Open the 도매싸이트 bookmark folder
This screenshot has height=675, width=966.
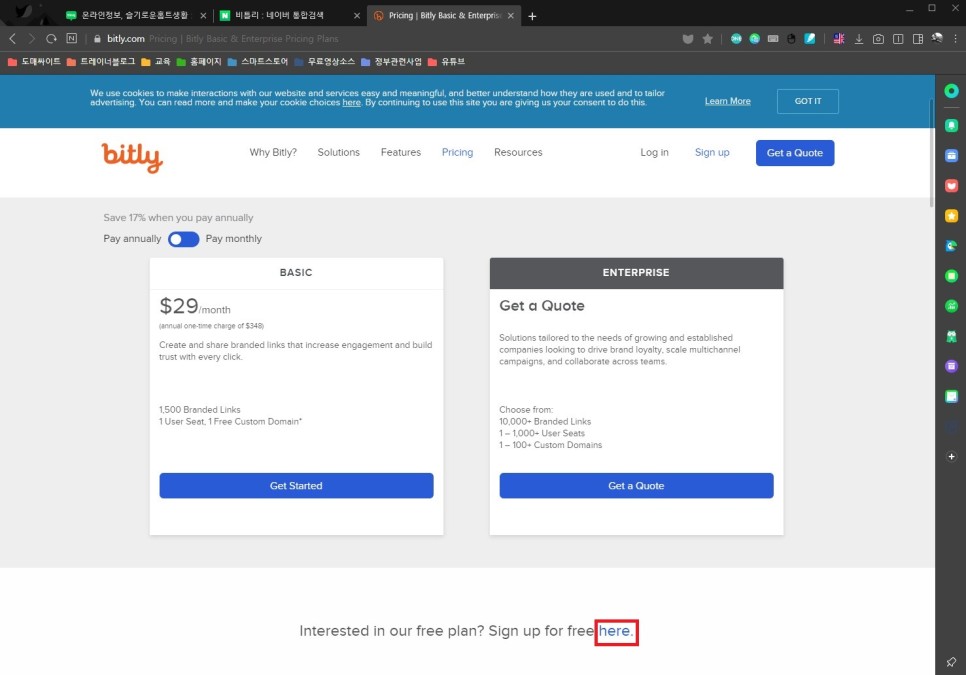point(34,62)
